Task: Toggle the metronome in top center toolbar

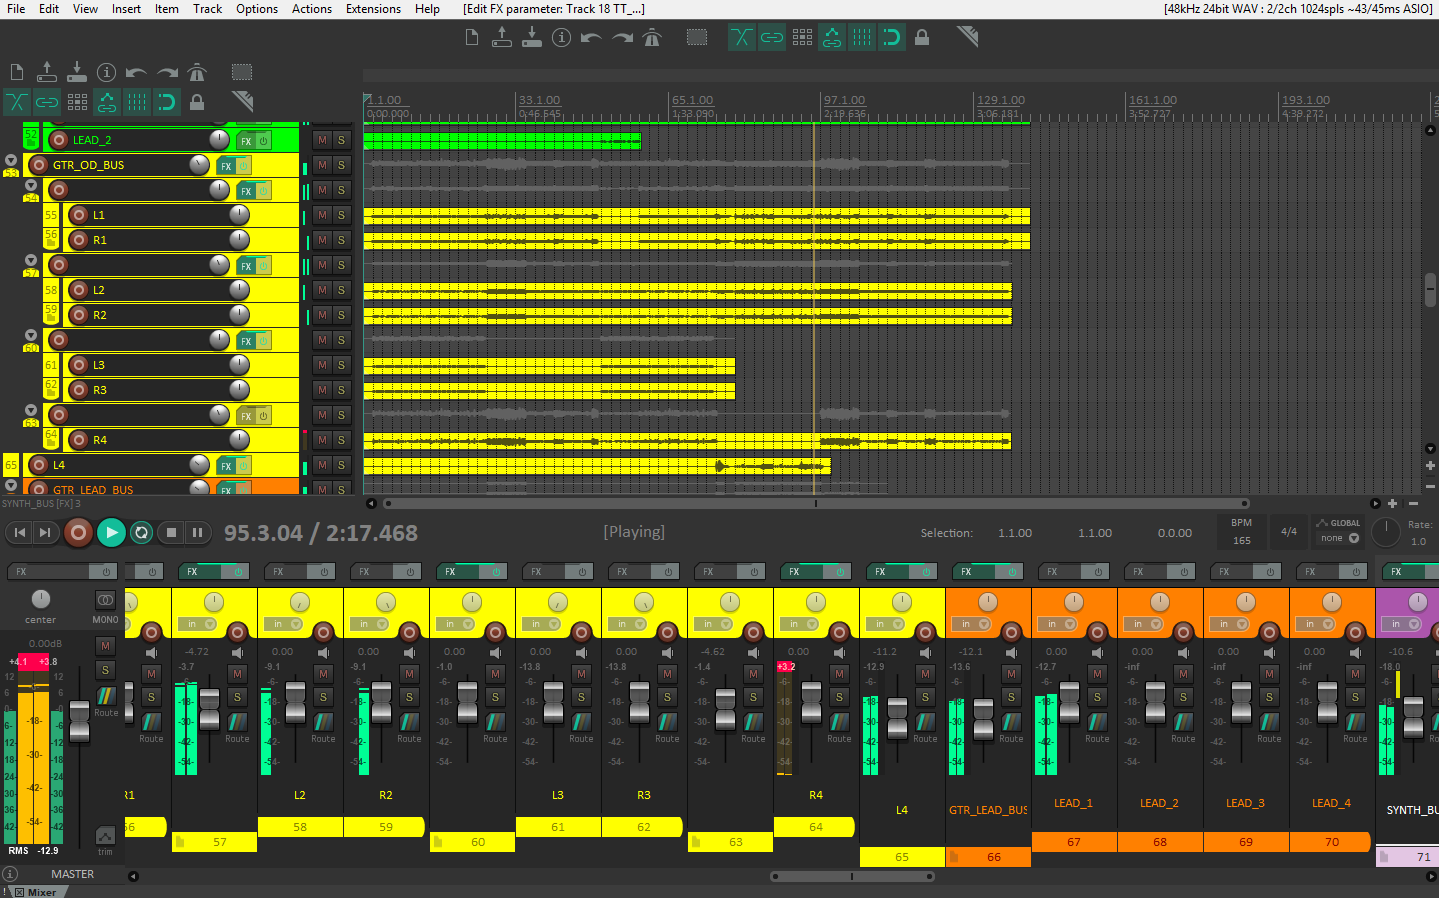Action: point(652,38)
